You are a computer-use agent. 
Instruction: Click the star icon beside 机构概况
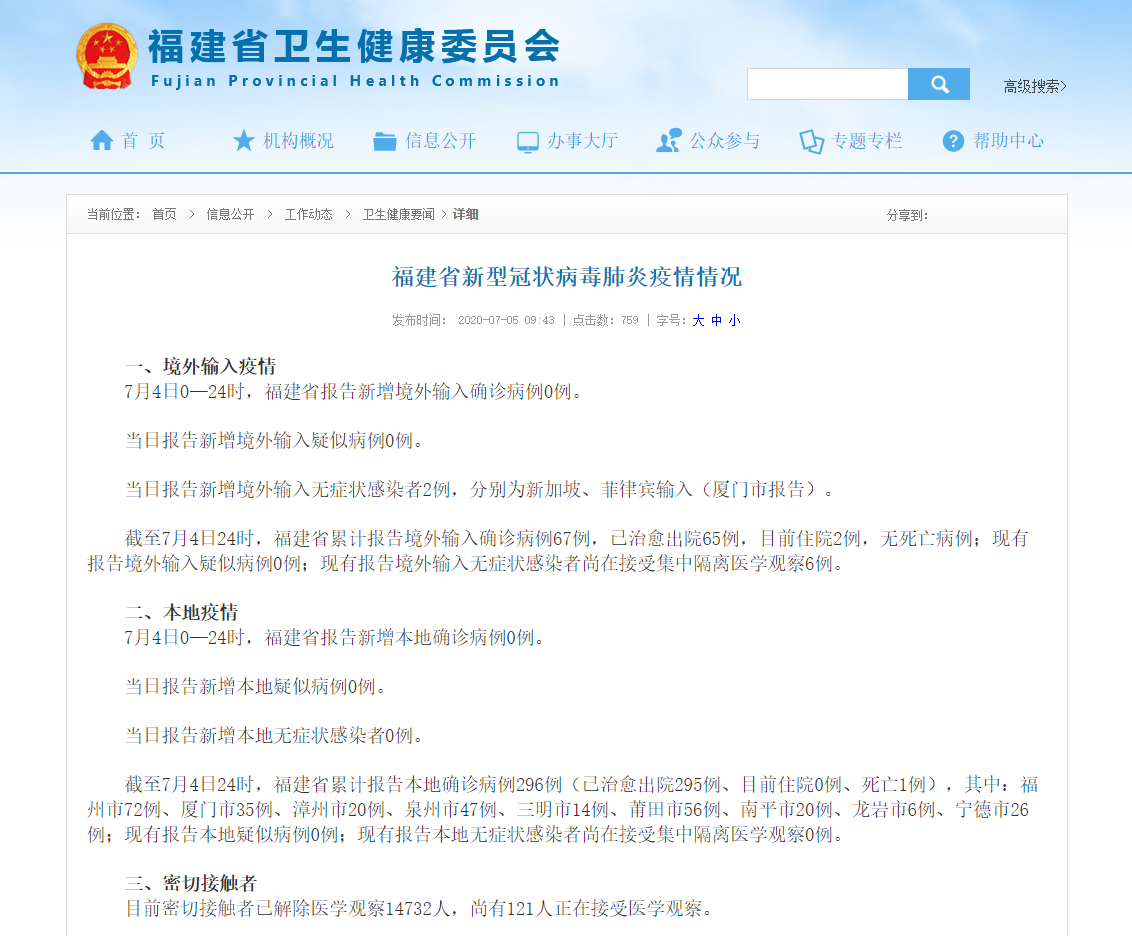(244, 141)
